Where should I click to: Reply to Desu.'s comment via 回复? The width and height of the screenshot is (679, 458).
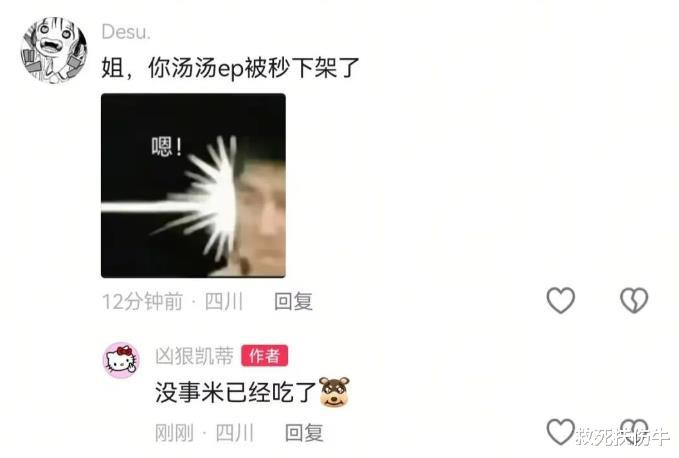(293, 301)
